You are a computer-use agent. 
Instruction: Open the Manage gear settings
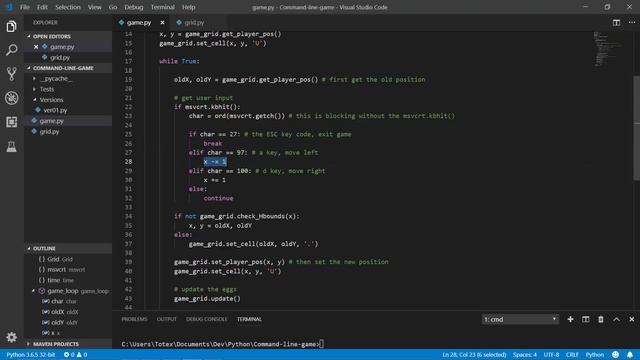(11, 337)
